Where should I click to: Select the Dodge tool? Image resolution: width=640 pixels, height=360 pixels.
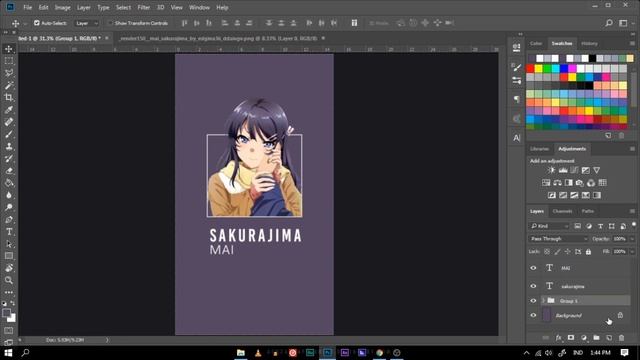coord(9,207)
